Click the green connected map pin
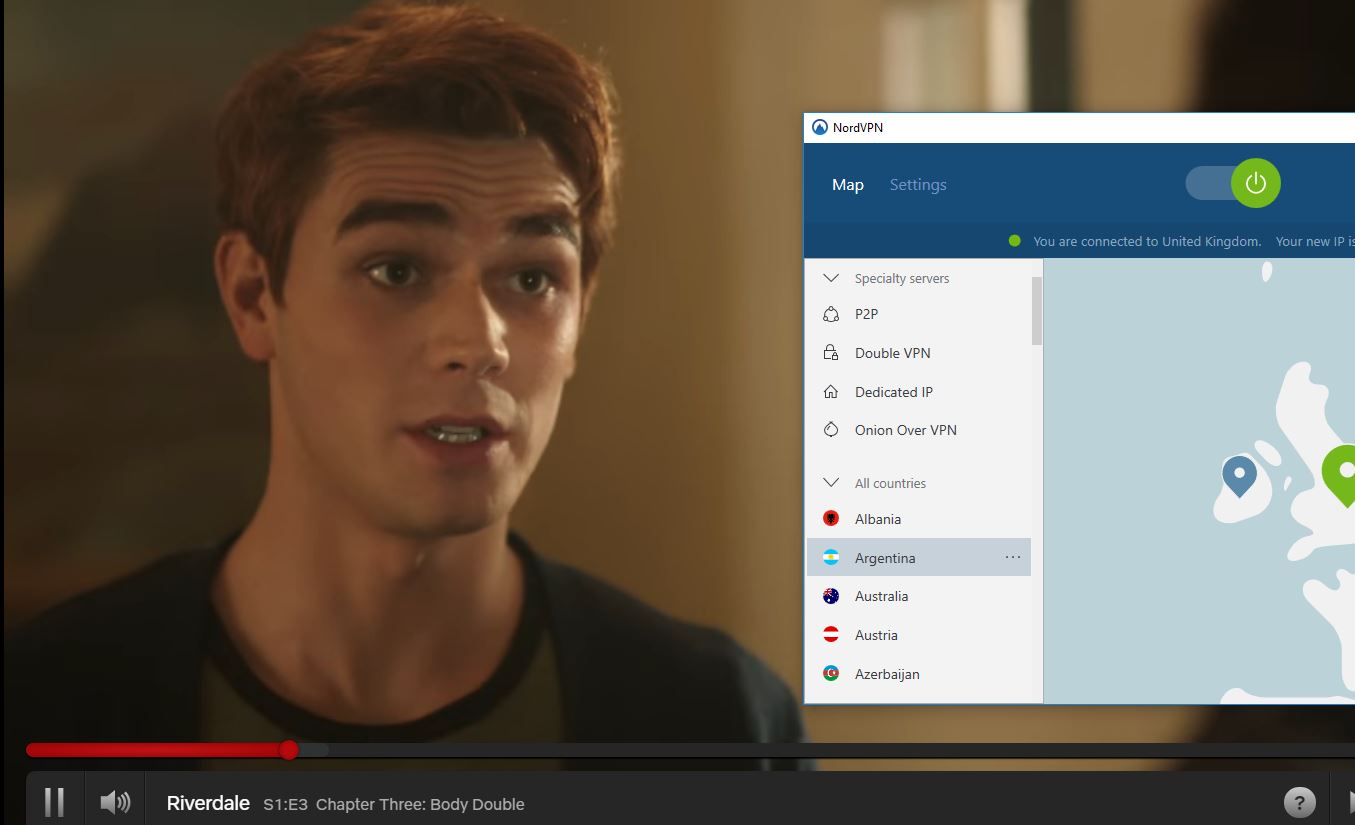Screen dimensions: 1355x825 1339,474
